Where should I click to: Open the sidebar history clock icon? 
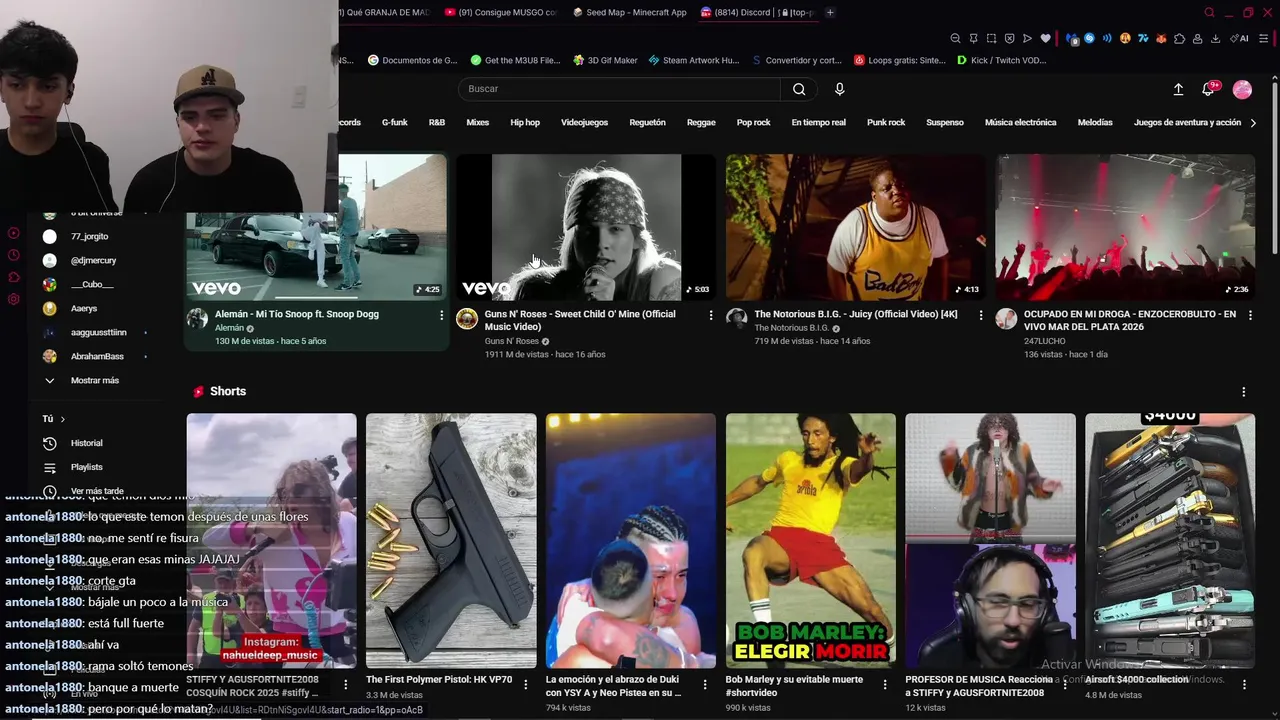click(14, 255)
